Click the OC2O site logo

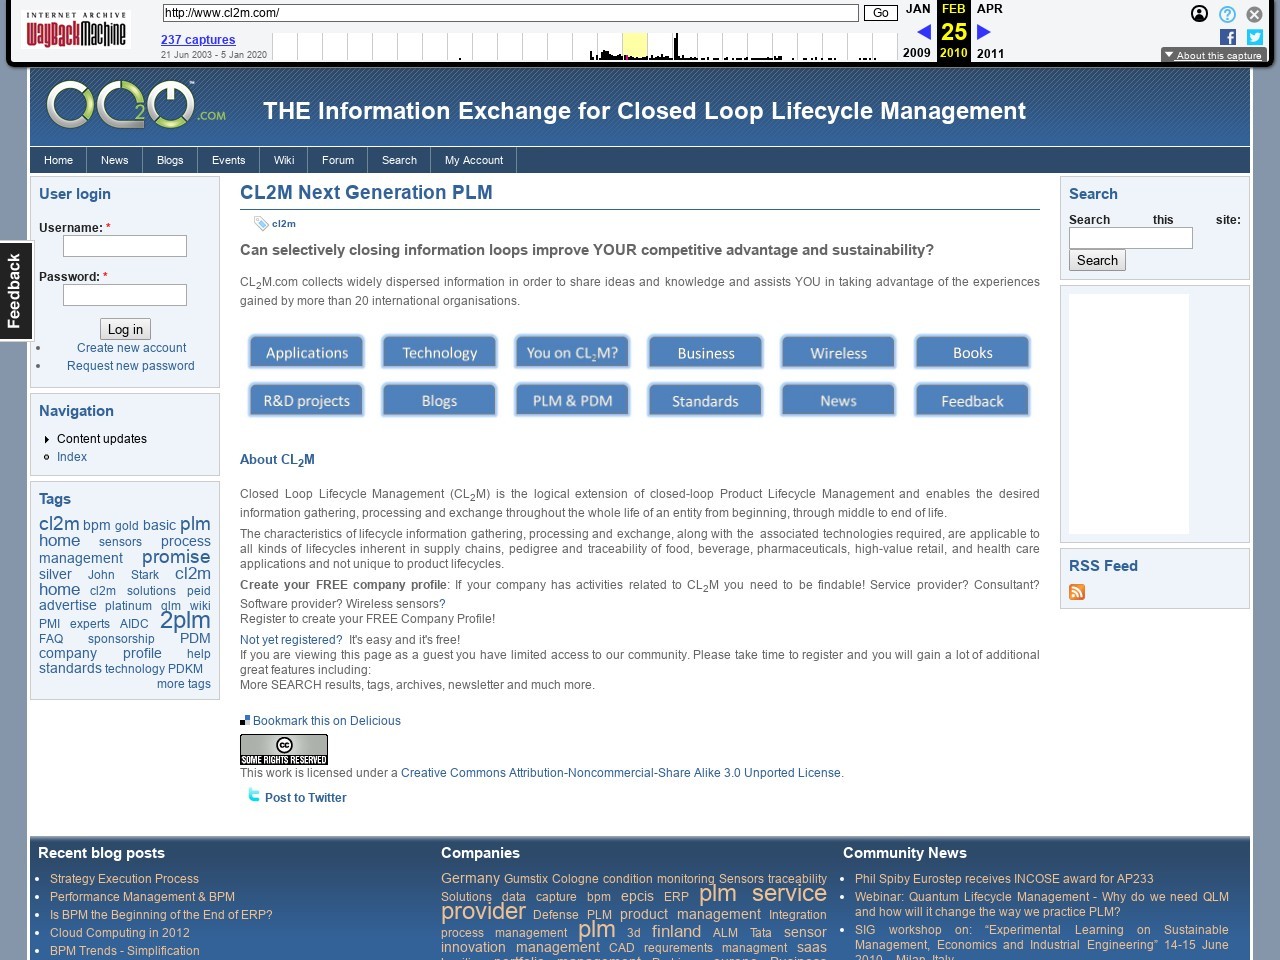point(135,106)
